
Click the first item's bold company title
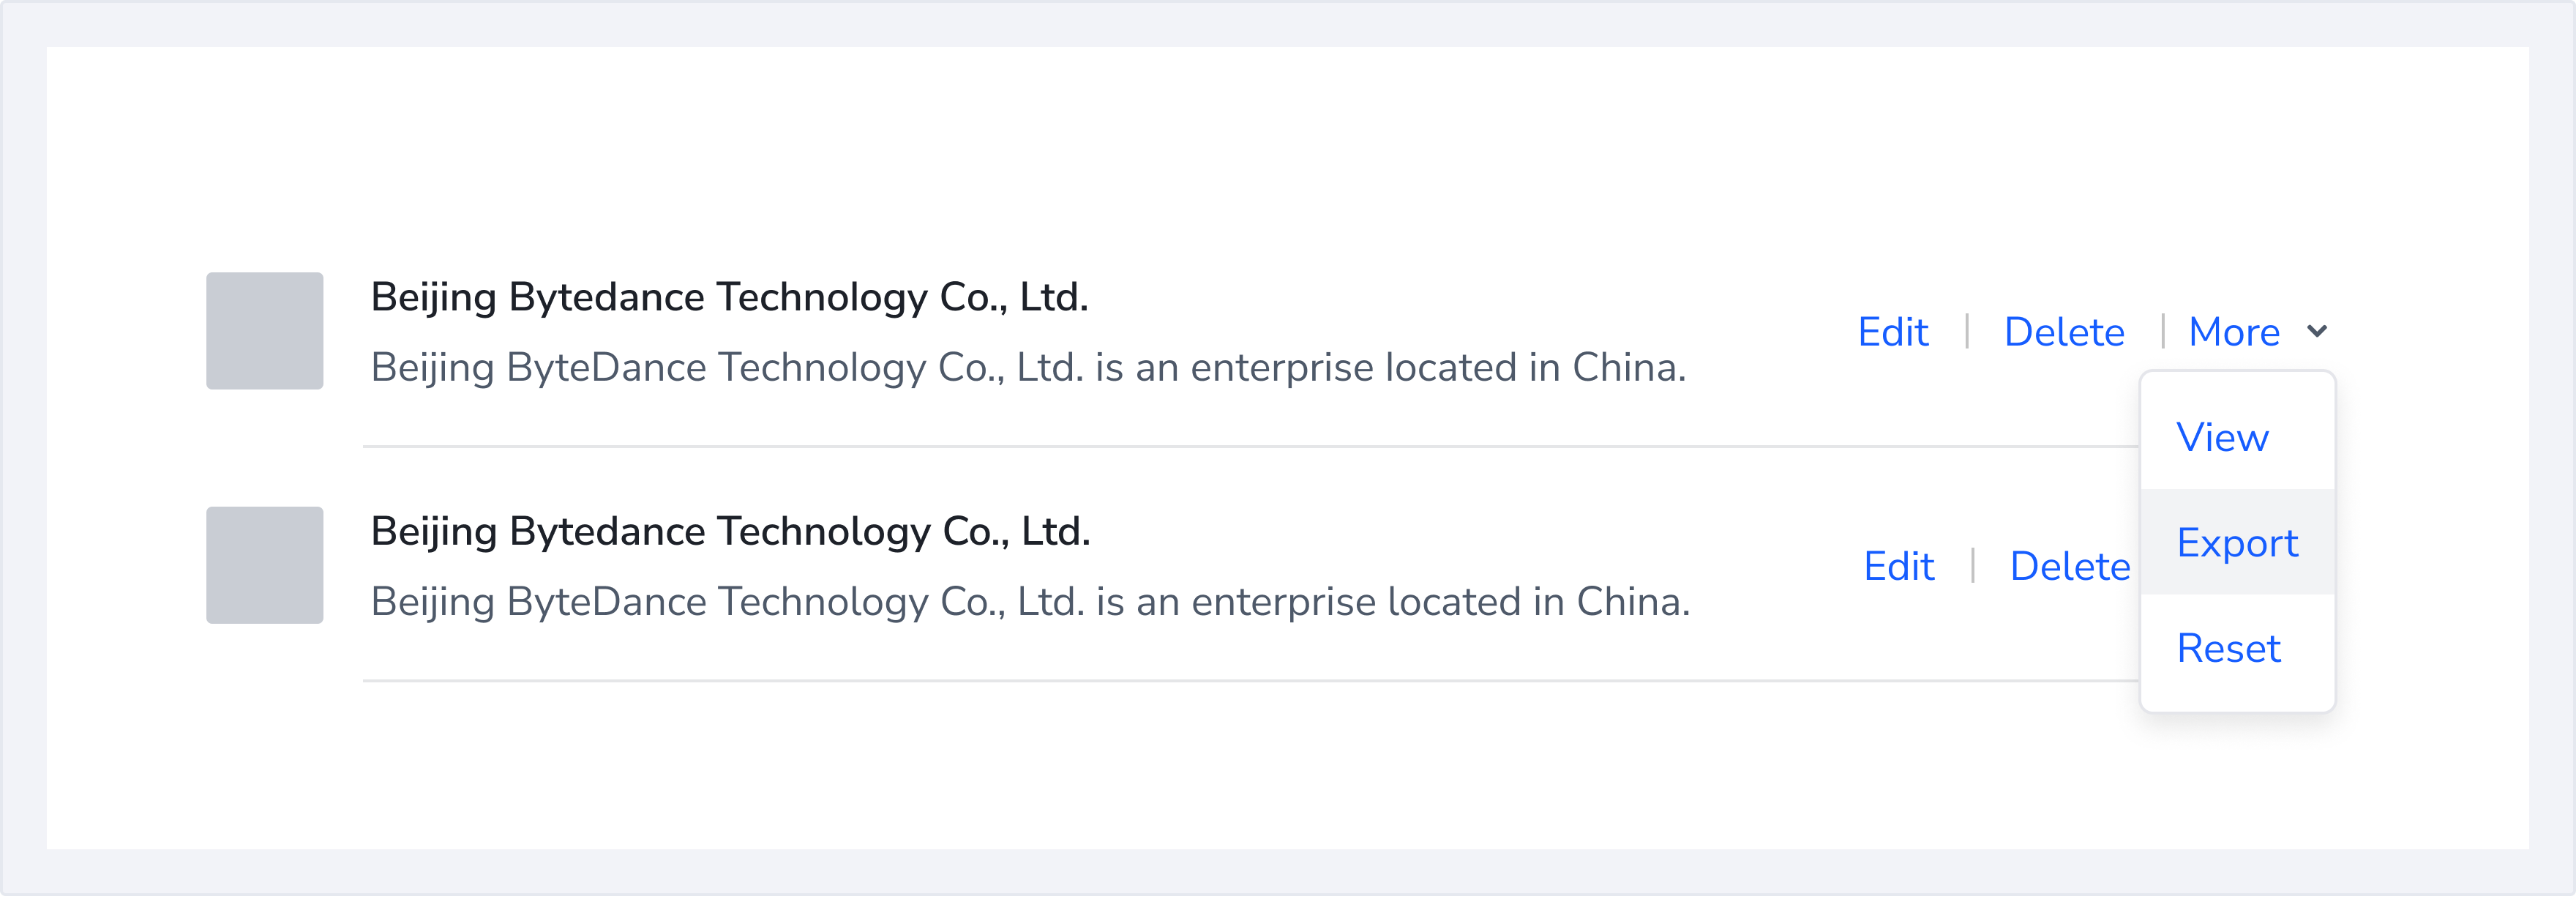729,297
